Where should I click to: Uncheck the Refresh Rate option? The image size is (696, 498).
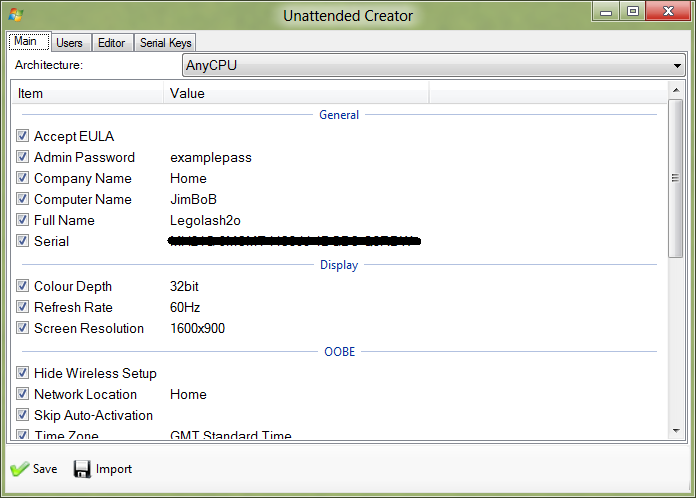(23, 307)
